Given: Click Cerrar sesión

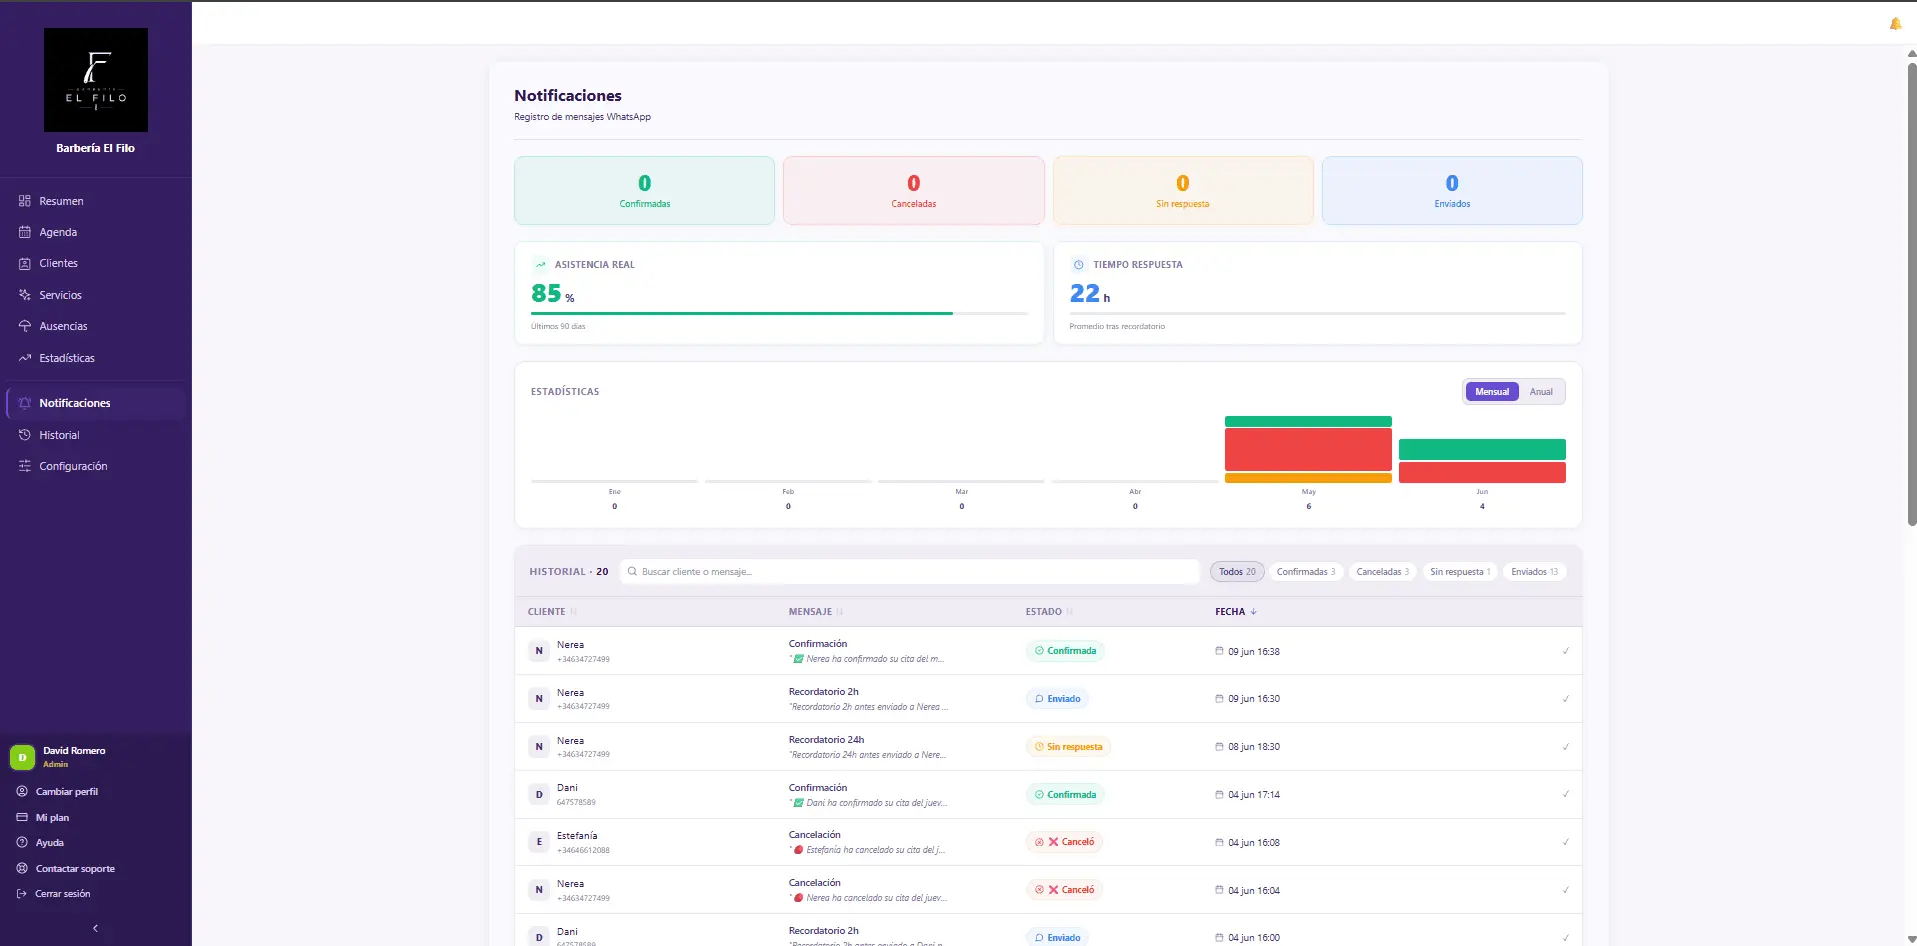Looking at the screenshot, I should pyautogui.click(x=62, y=894).
